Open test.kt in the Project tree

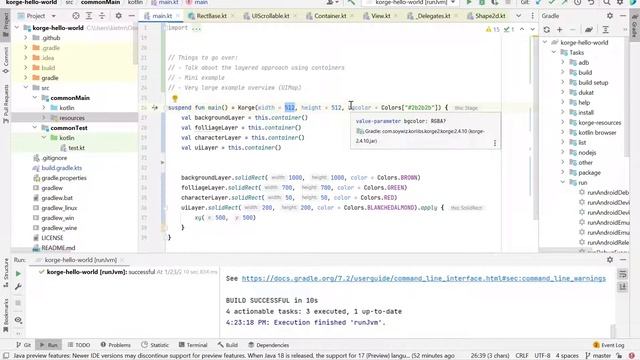pos(76,148)
